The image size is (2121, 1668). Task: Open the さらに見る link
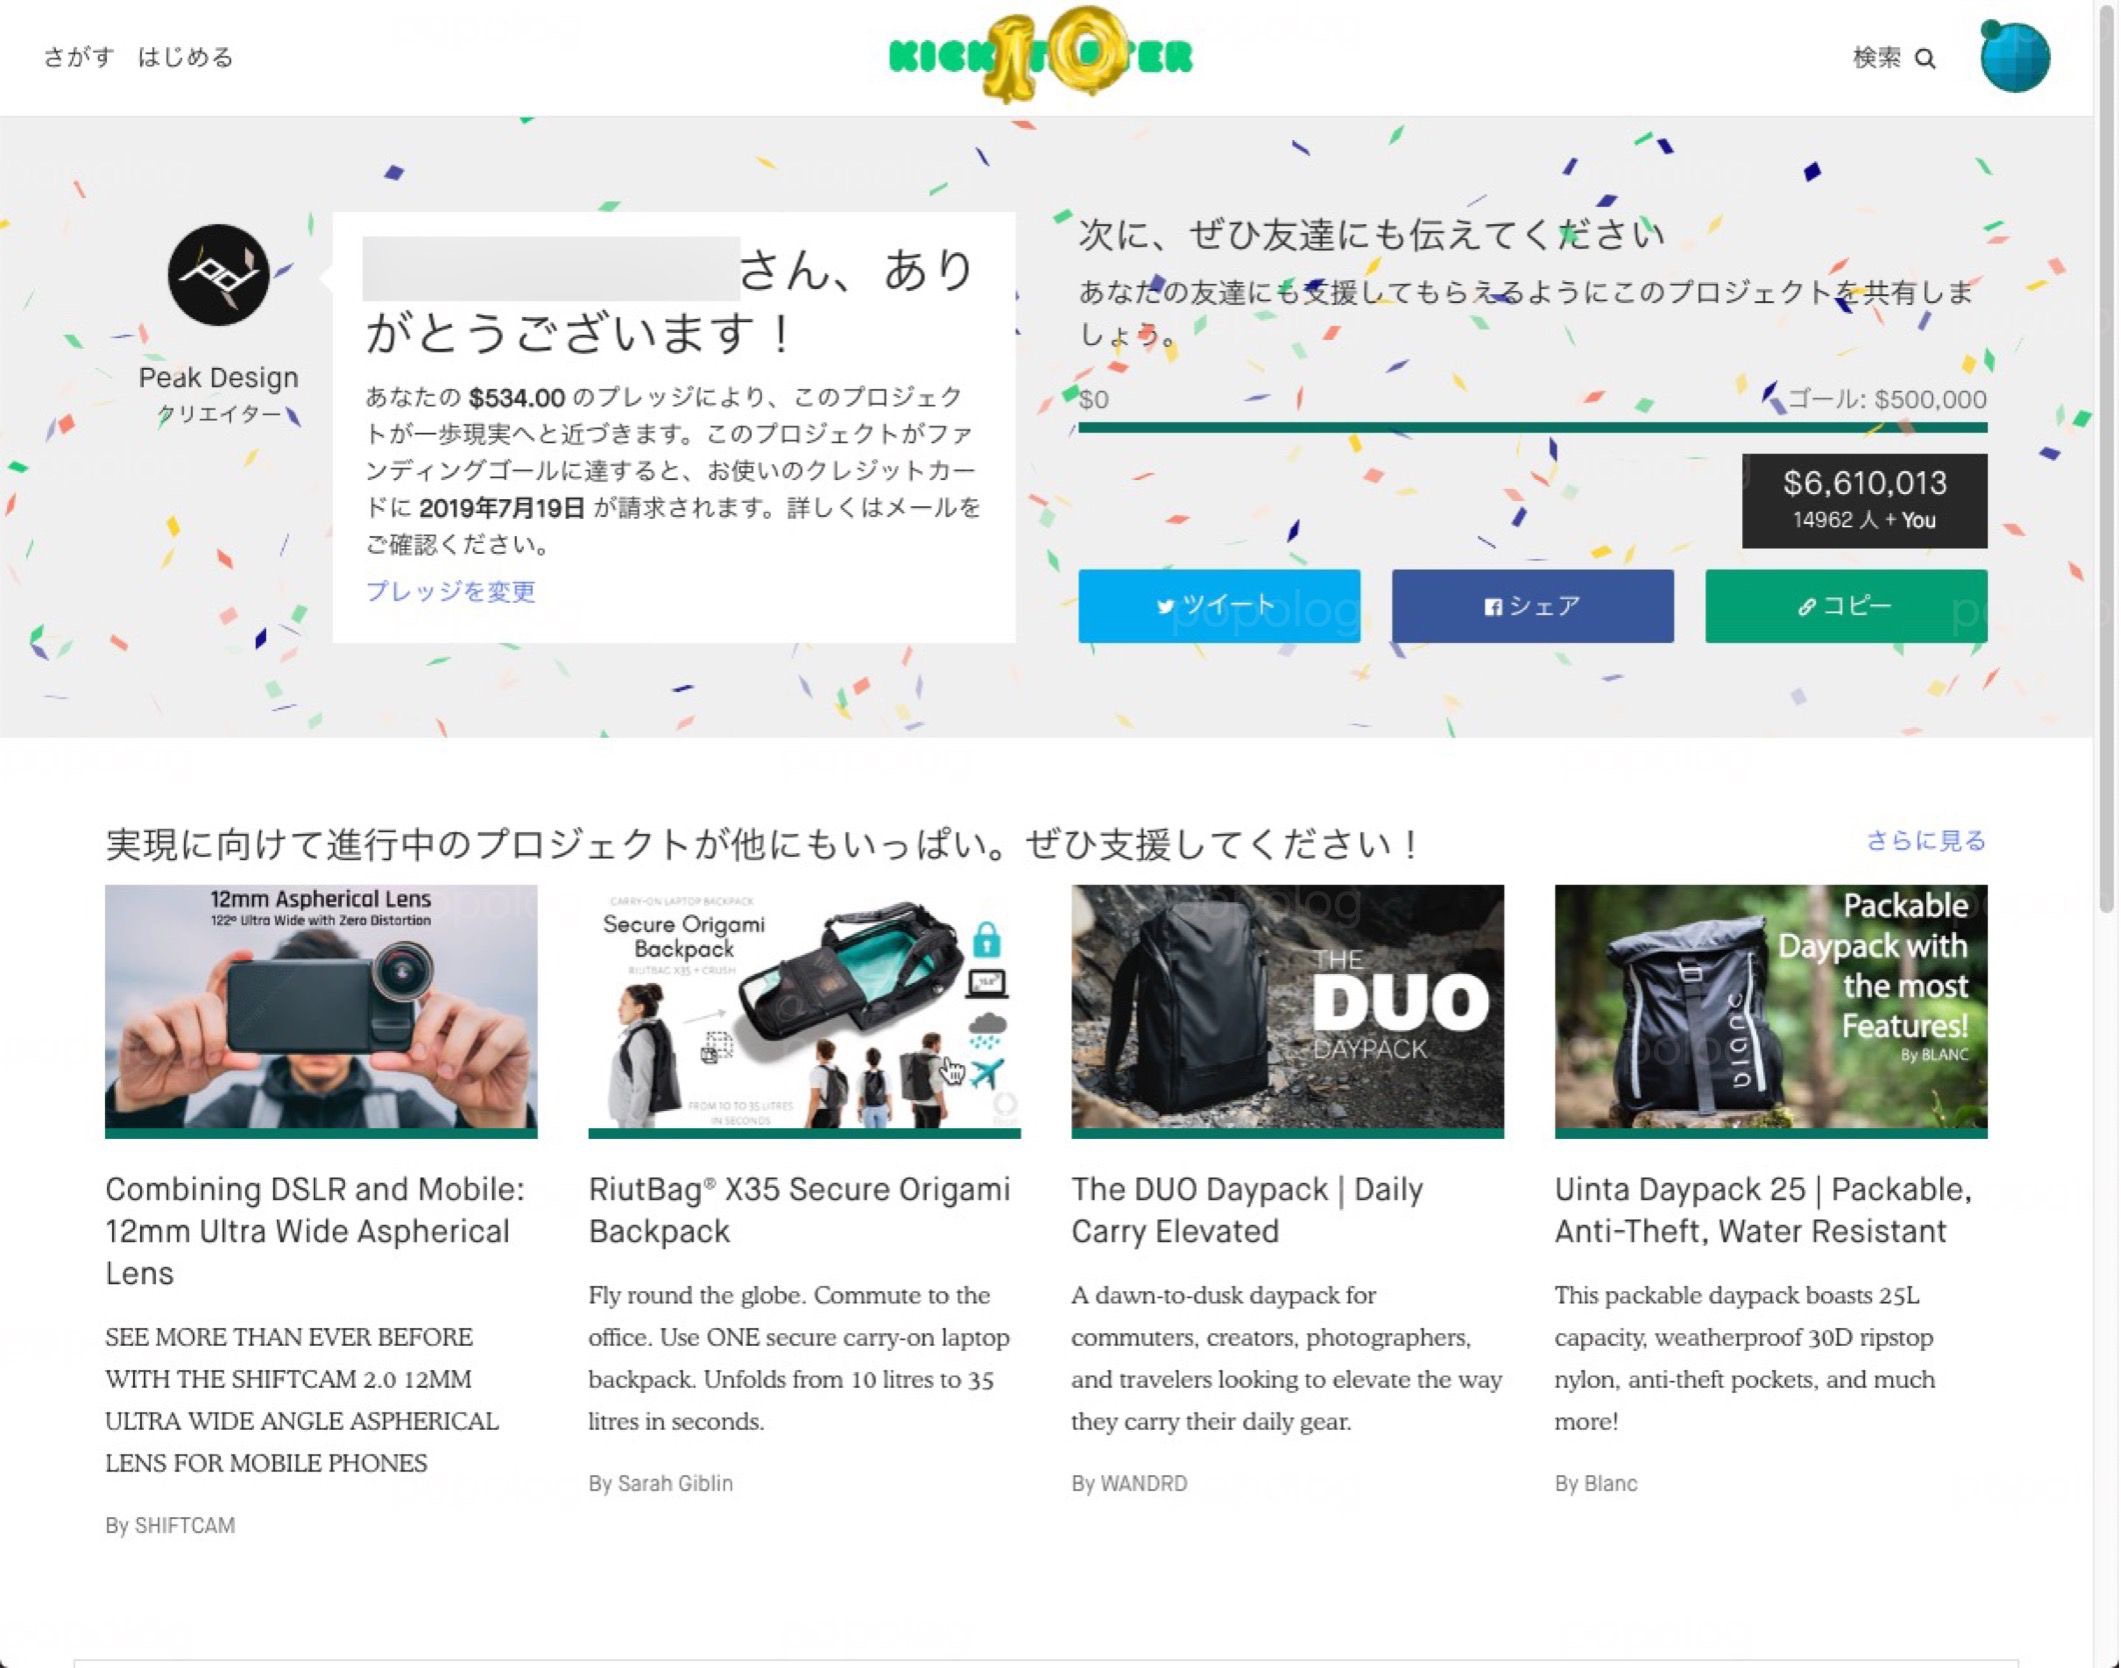1926,840
